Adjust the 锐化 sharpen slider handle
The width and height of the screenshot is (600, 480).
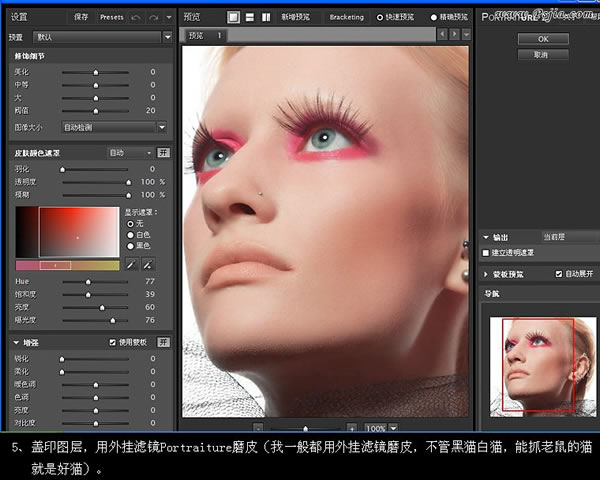click(62, 359)
